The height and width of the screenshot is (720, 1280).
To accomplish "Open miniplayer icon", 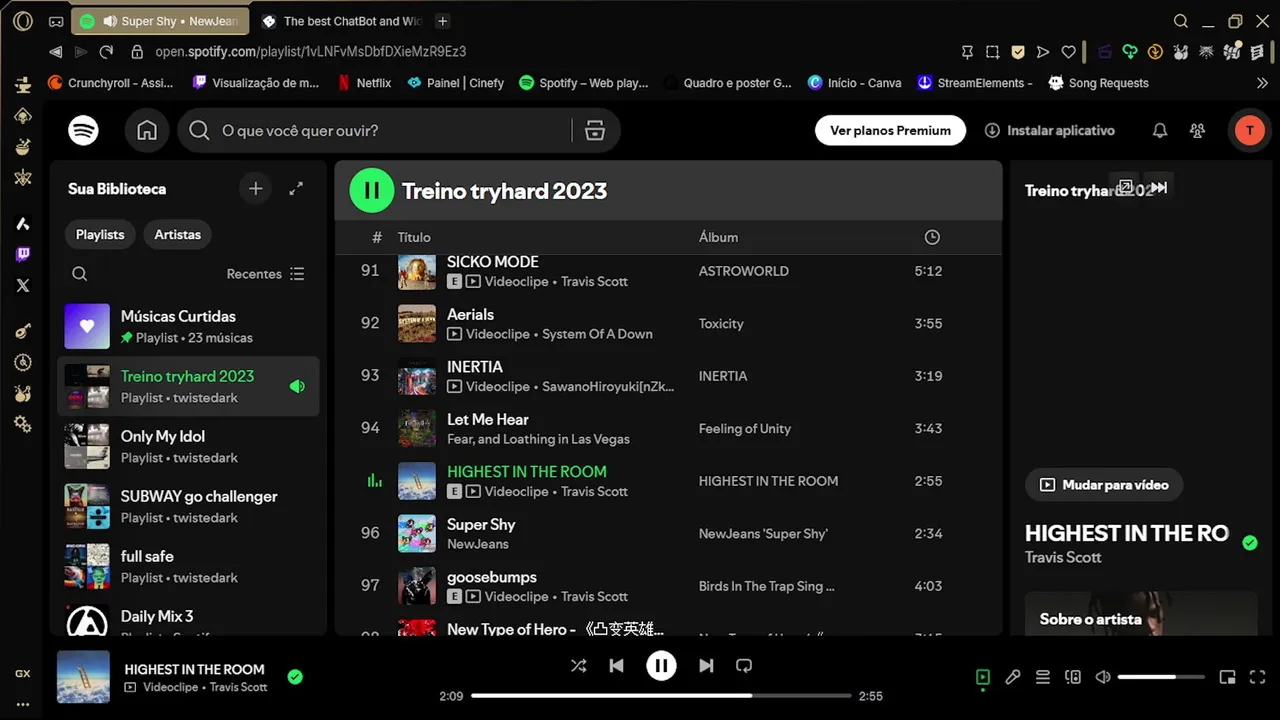I will (1228, 677).
